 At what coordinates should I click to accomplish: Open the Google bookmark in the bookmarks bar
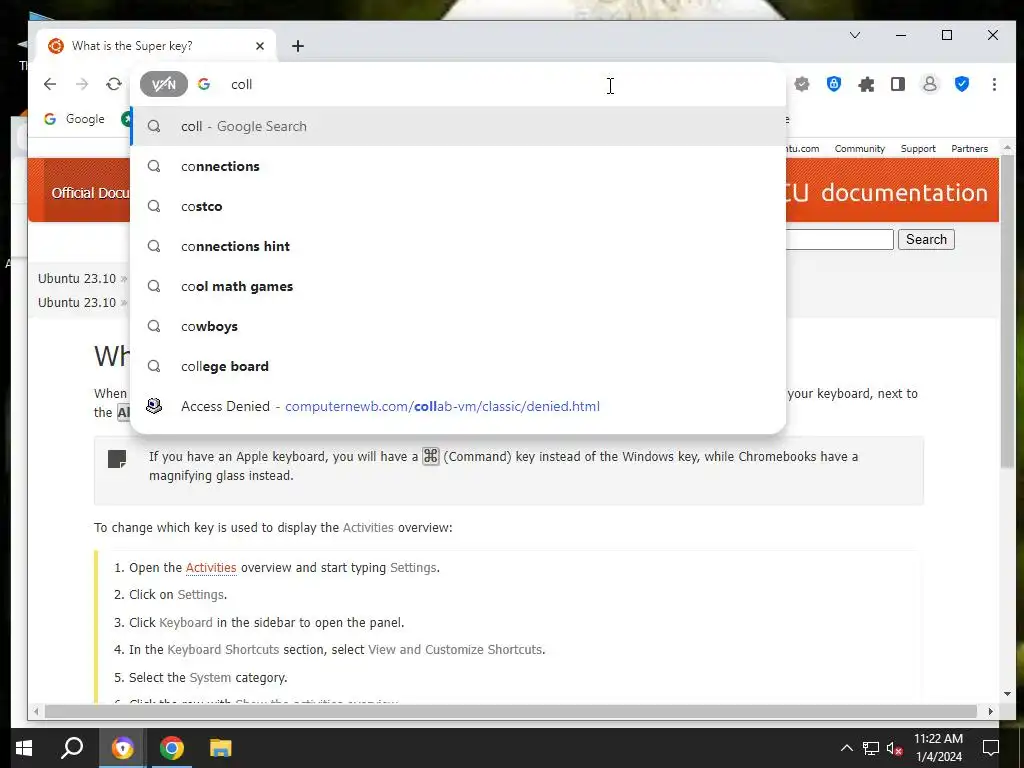(x=74, y=119)
